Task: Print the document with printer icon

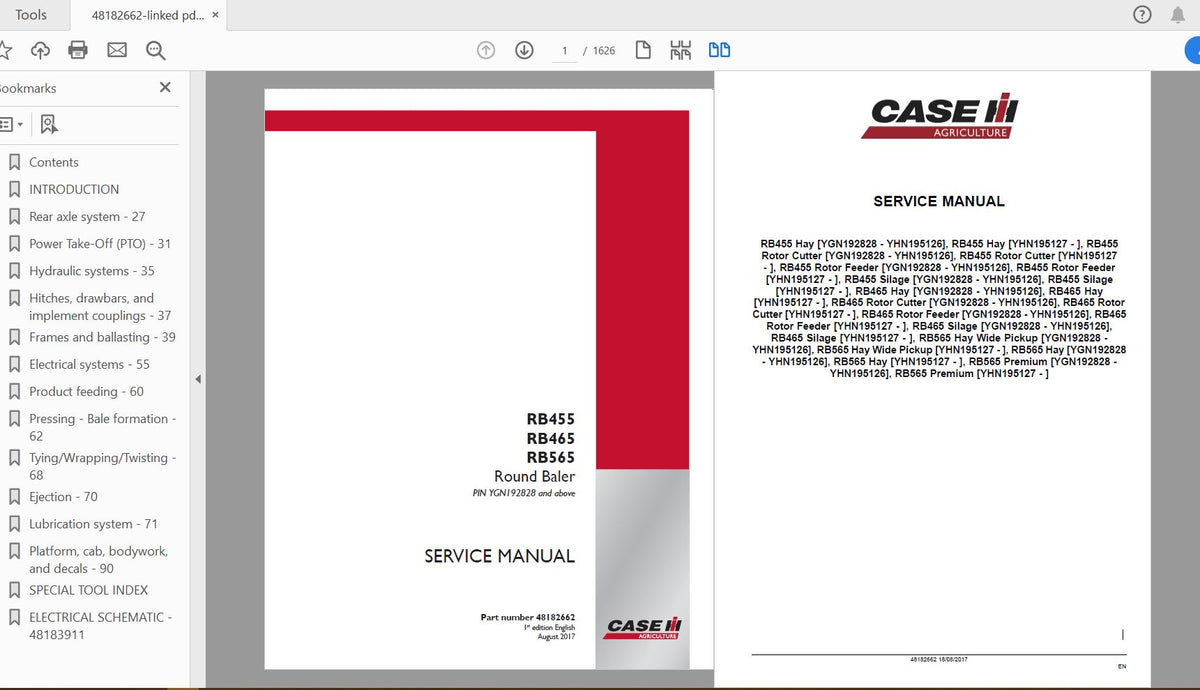Action: pos(78,50)
